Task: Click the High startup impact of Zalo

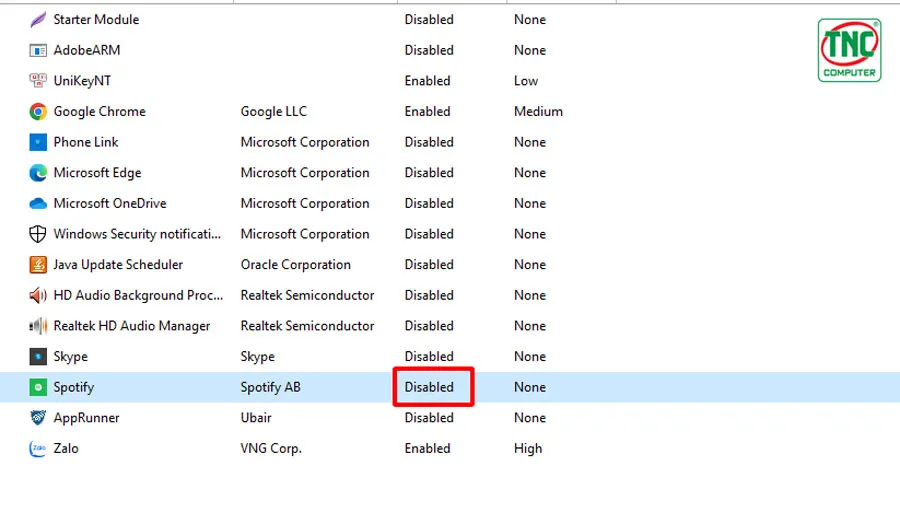Action: click(x=528, y=448)
